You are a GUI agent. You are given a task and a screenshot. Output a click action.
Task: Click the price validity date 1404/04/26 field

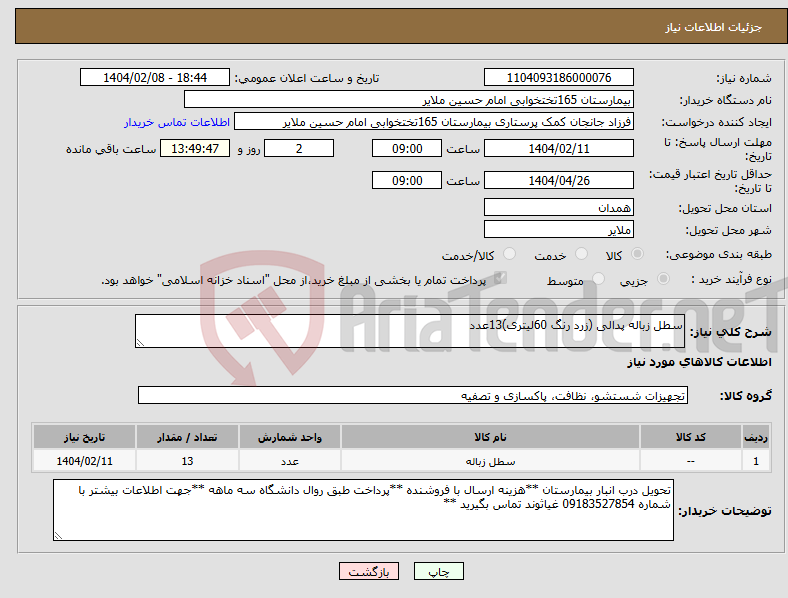(559, 180)
